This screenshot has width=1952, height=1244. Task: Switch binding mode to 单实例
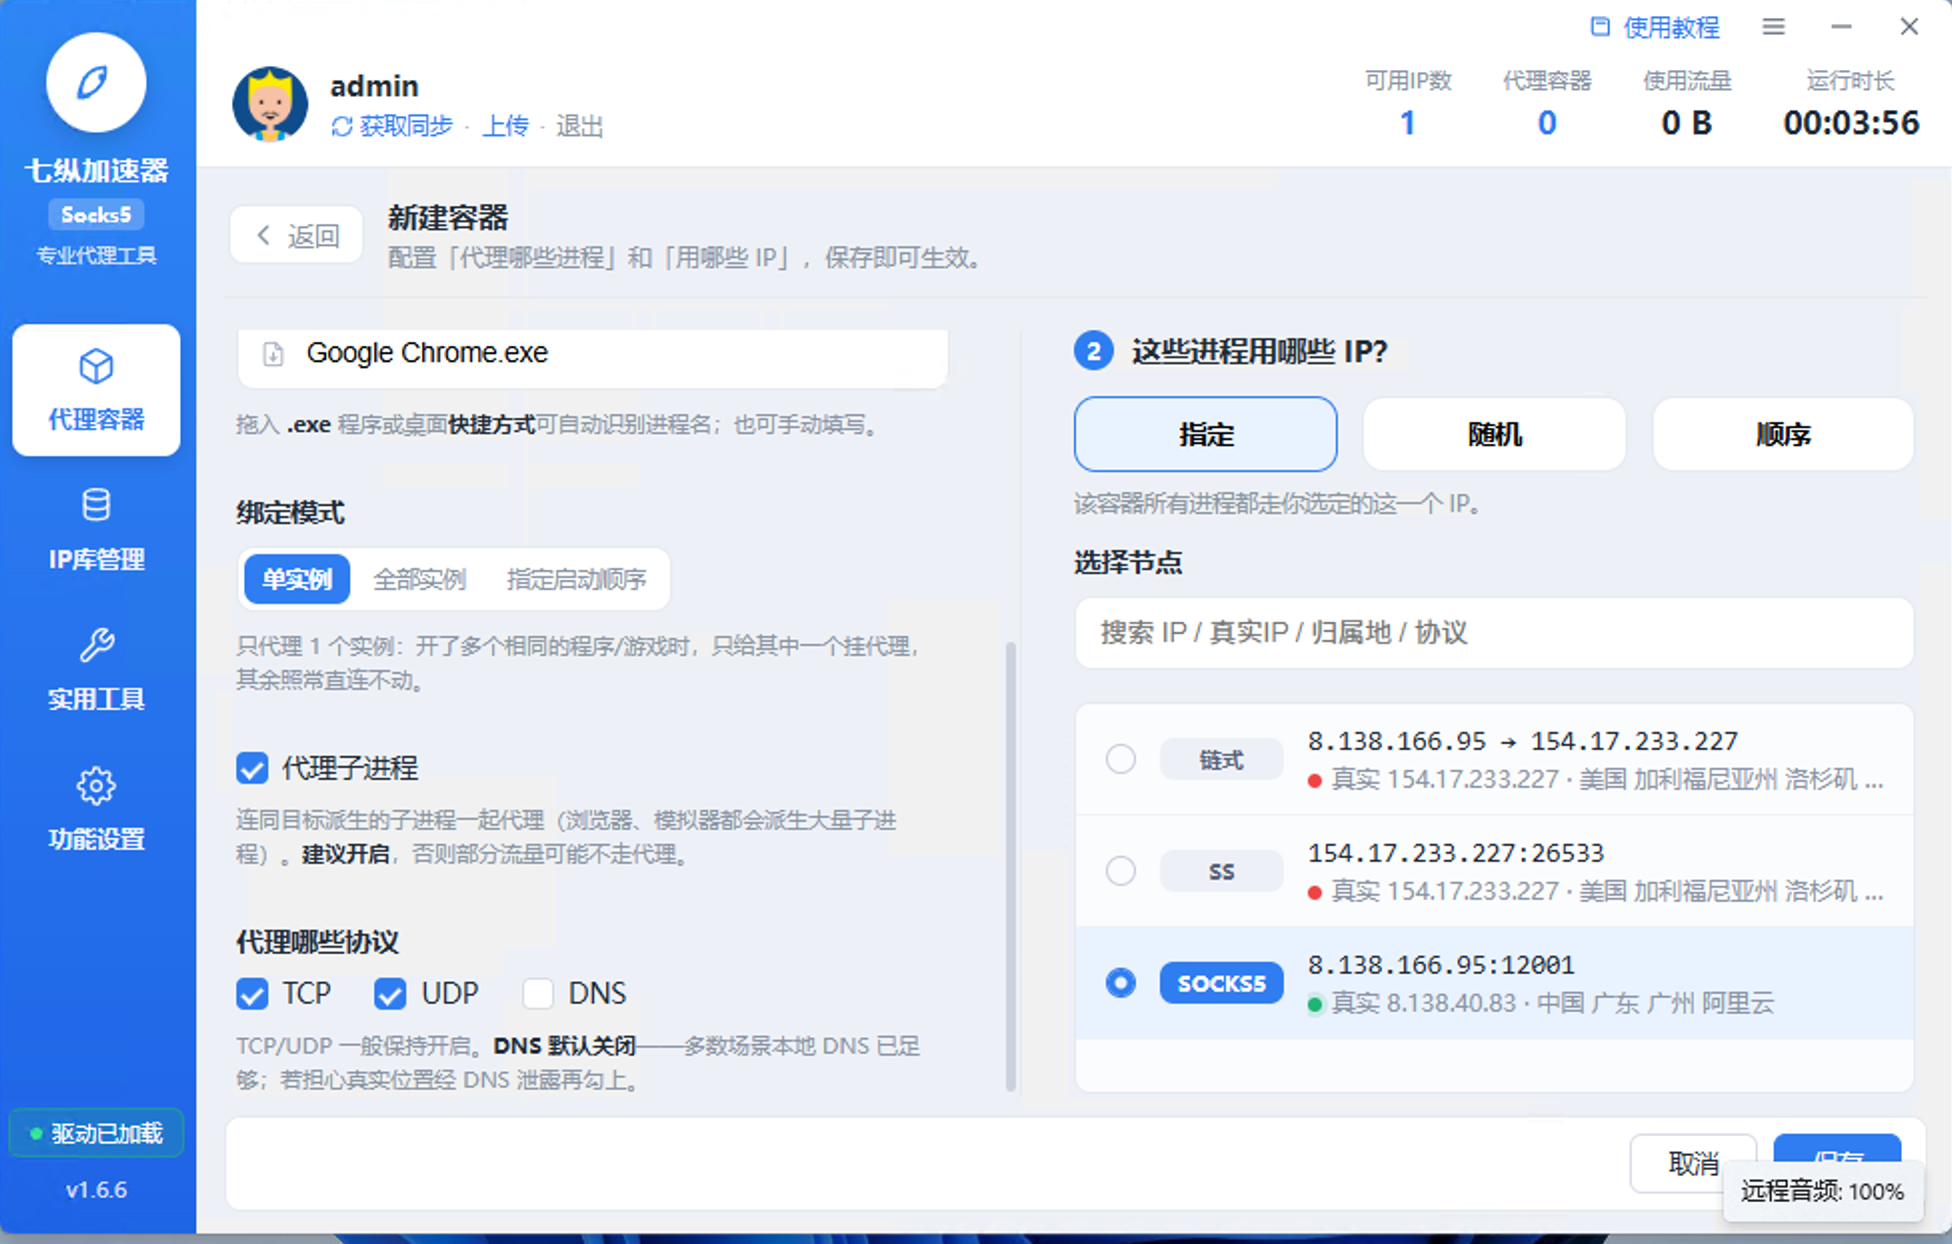point(297,579)
